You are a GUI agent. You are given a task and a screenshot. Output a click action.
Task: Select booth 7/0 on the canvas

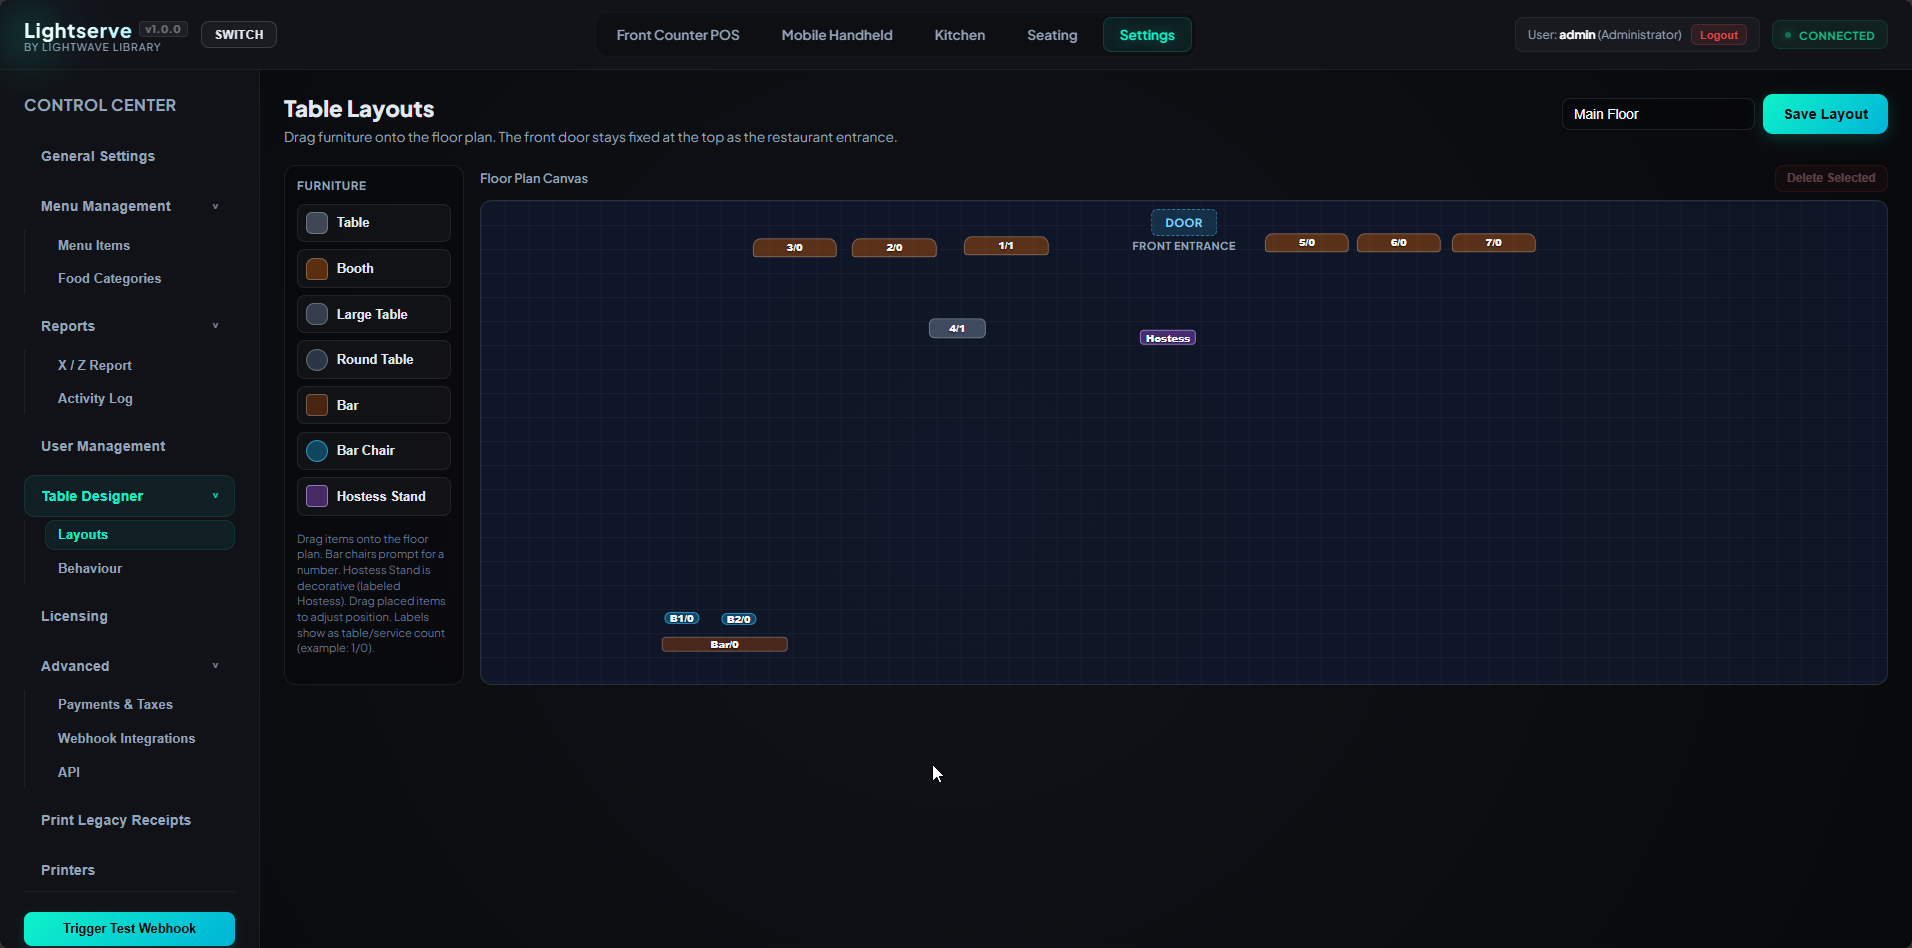pos(1494,242)
